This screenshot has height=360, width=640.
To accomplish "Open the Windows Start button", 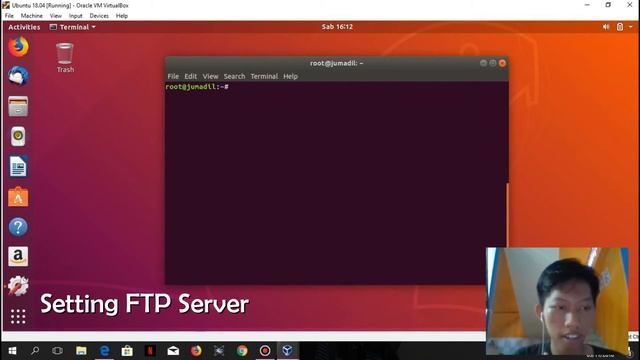I will [x=12, y=351].
